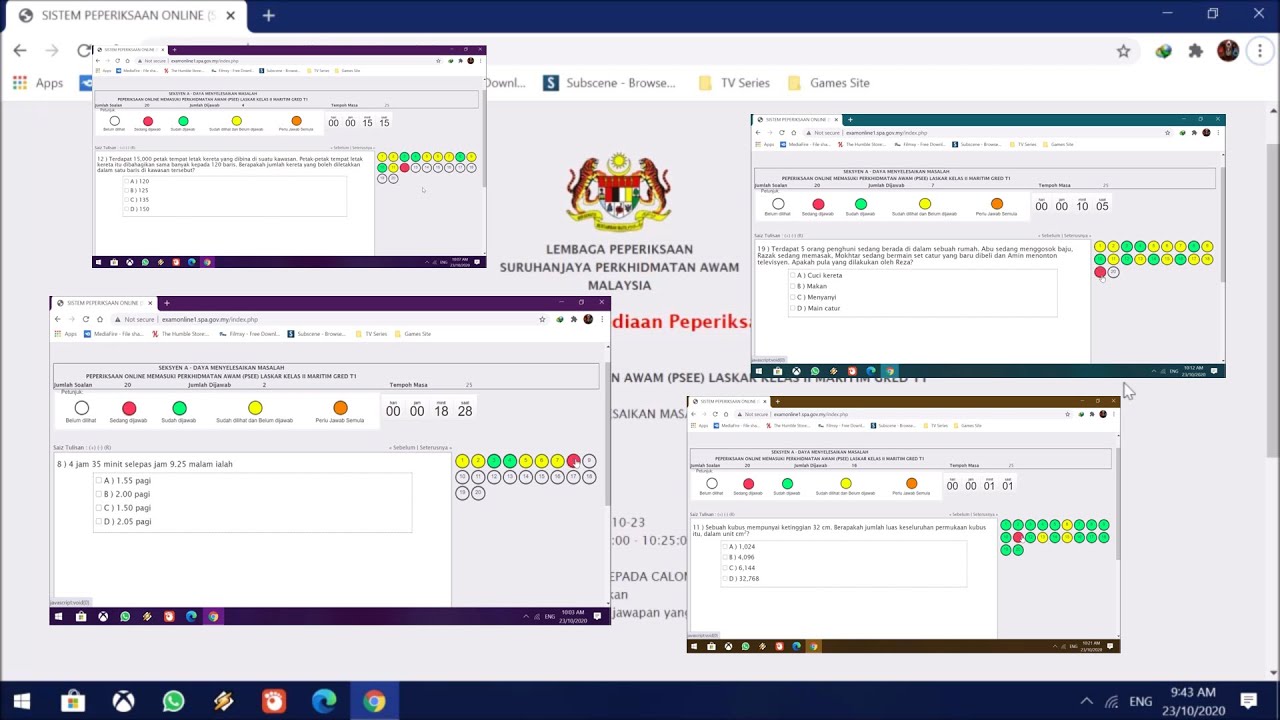The height and width of the screenshot is (720, 1280).
Task: Click Seterusnya link in question 8 window
Action: (435, 448)
